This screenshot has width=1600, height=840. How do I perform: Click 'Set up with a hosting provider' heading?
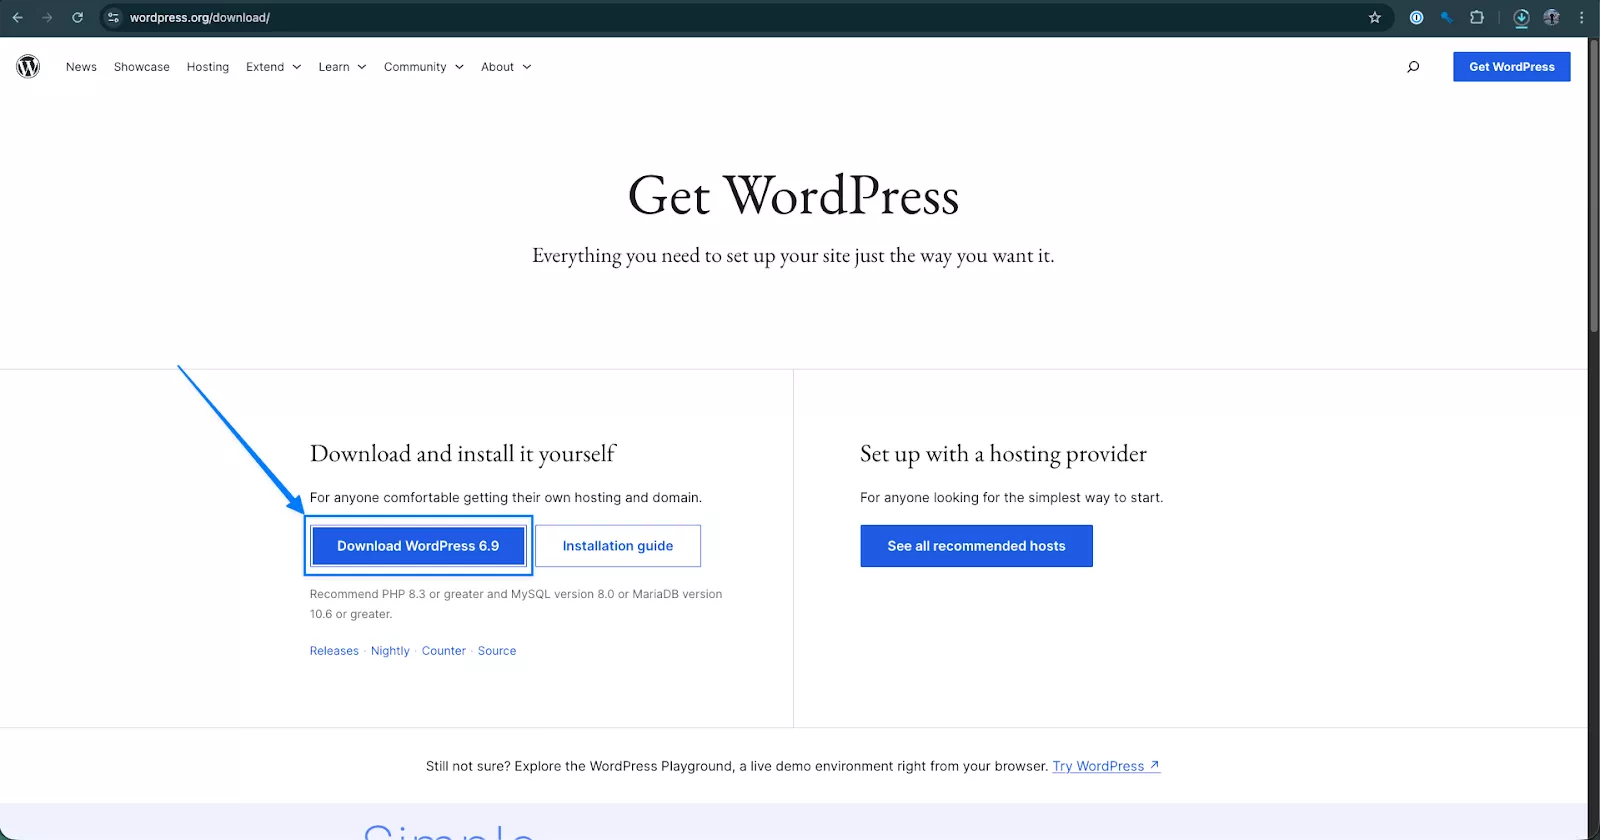tap(1003, 454)
